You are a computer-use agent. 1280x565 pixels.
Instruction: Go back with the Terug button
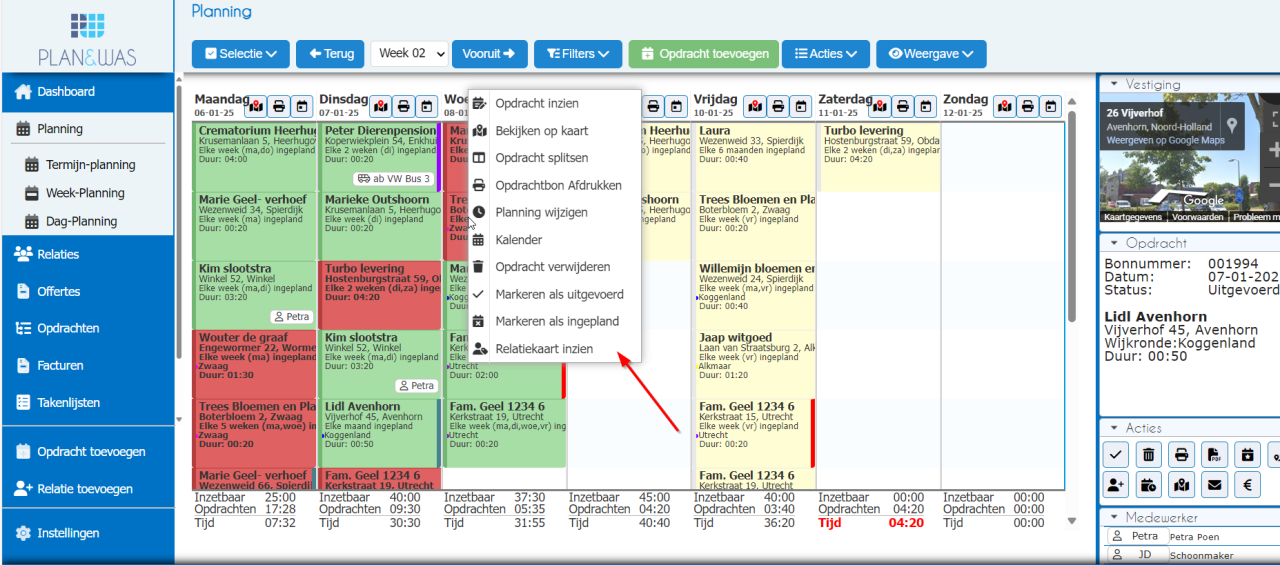point(330,54)
